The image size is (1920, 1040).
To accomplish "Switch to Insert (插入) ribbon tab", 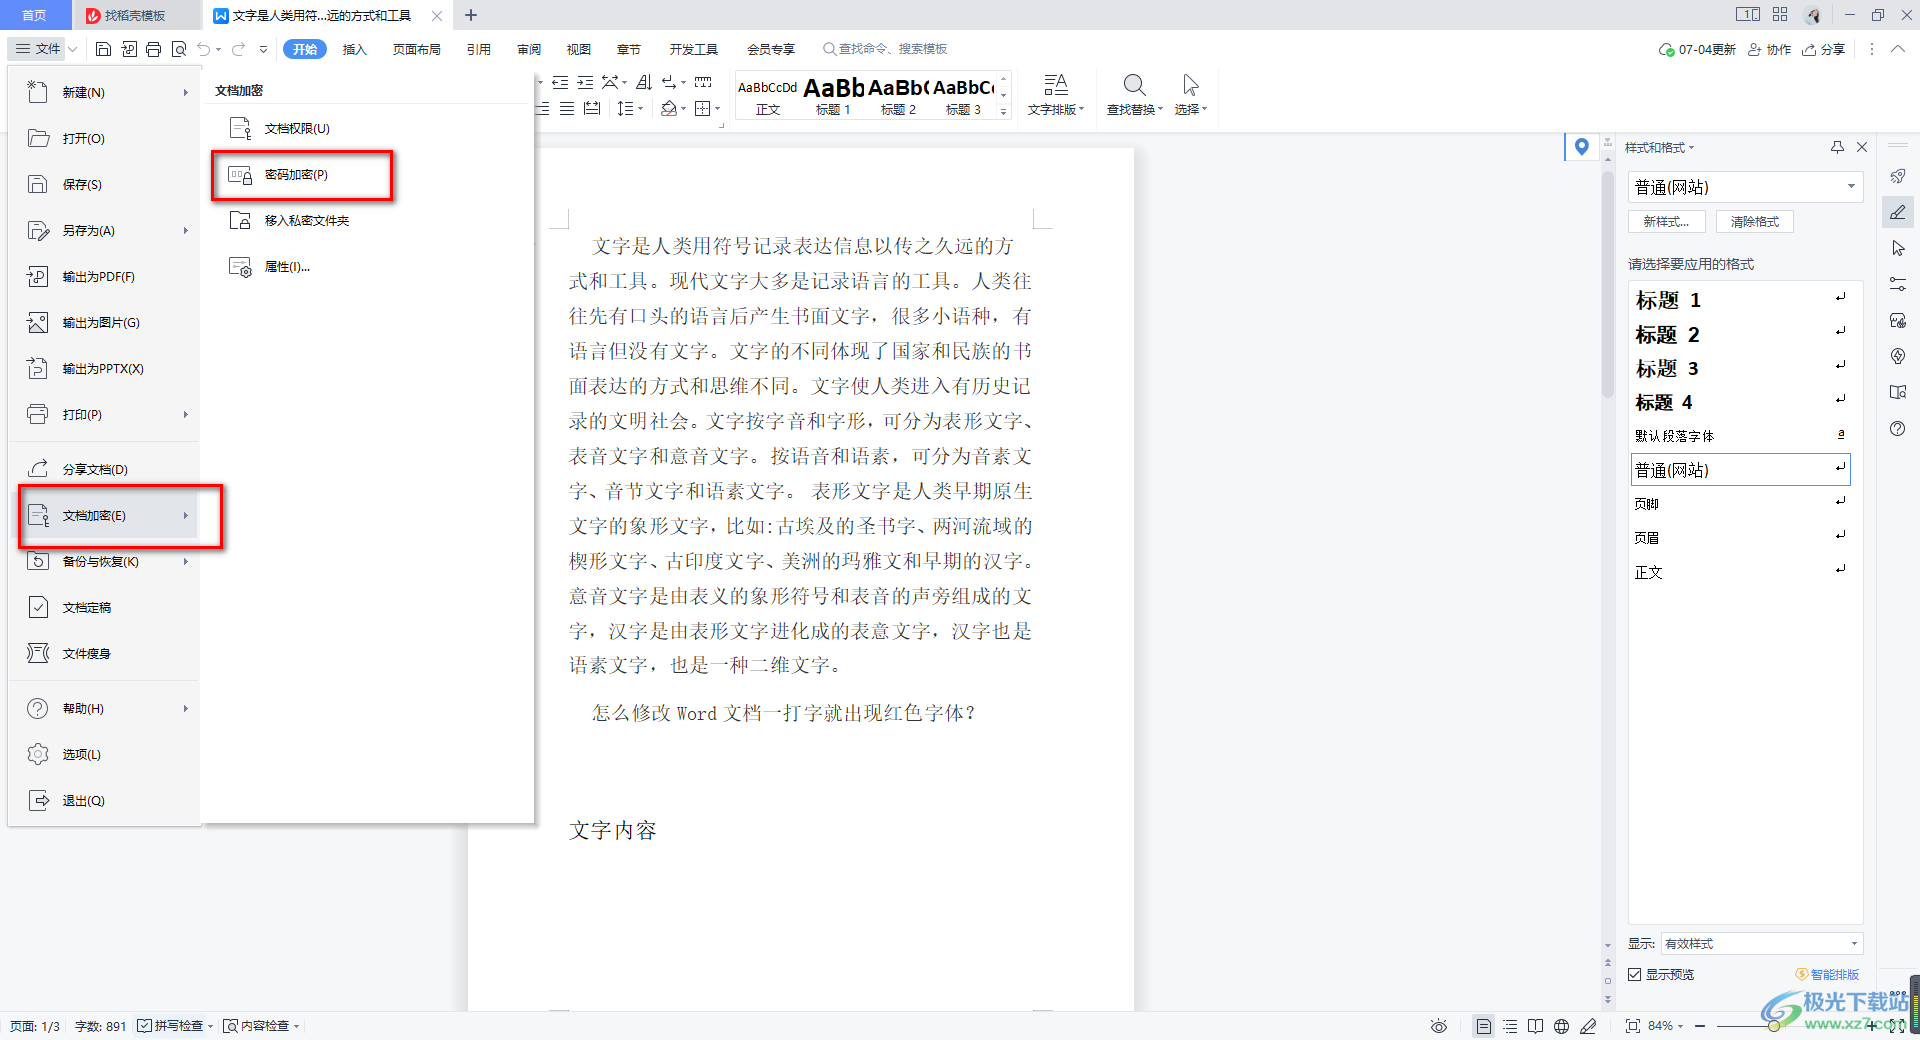I will pos(355,49).
